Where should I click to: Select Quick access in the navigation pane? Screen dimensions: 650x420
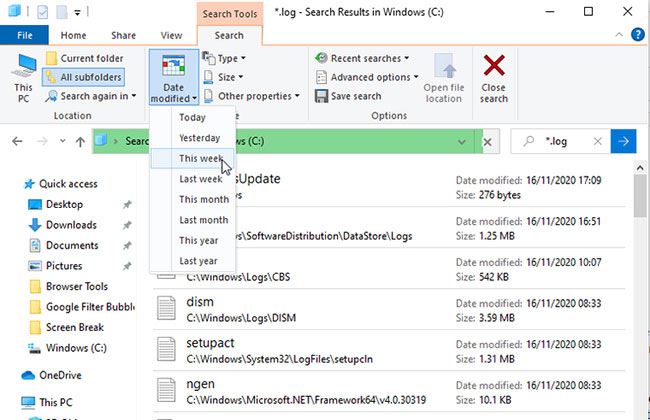(61, 184)
